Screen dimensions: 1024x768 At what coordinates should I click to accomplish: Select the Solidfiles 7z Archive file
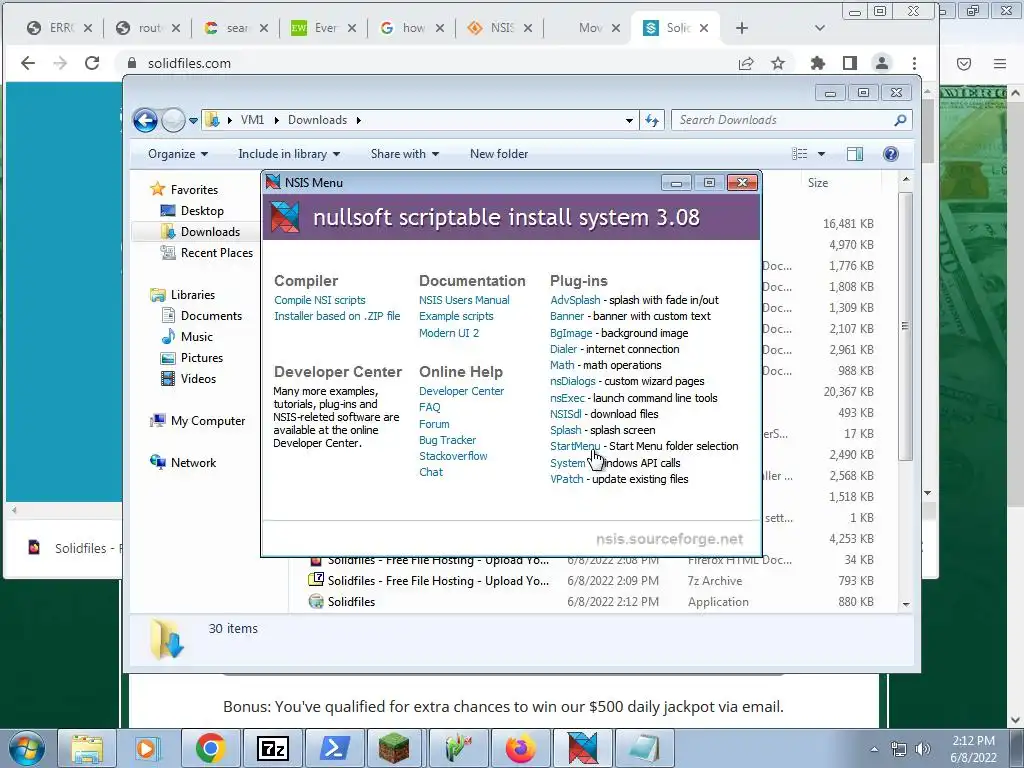pos(593,581)
